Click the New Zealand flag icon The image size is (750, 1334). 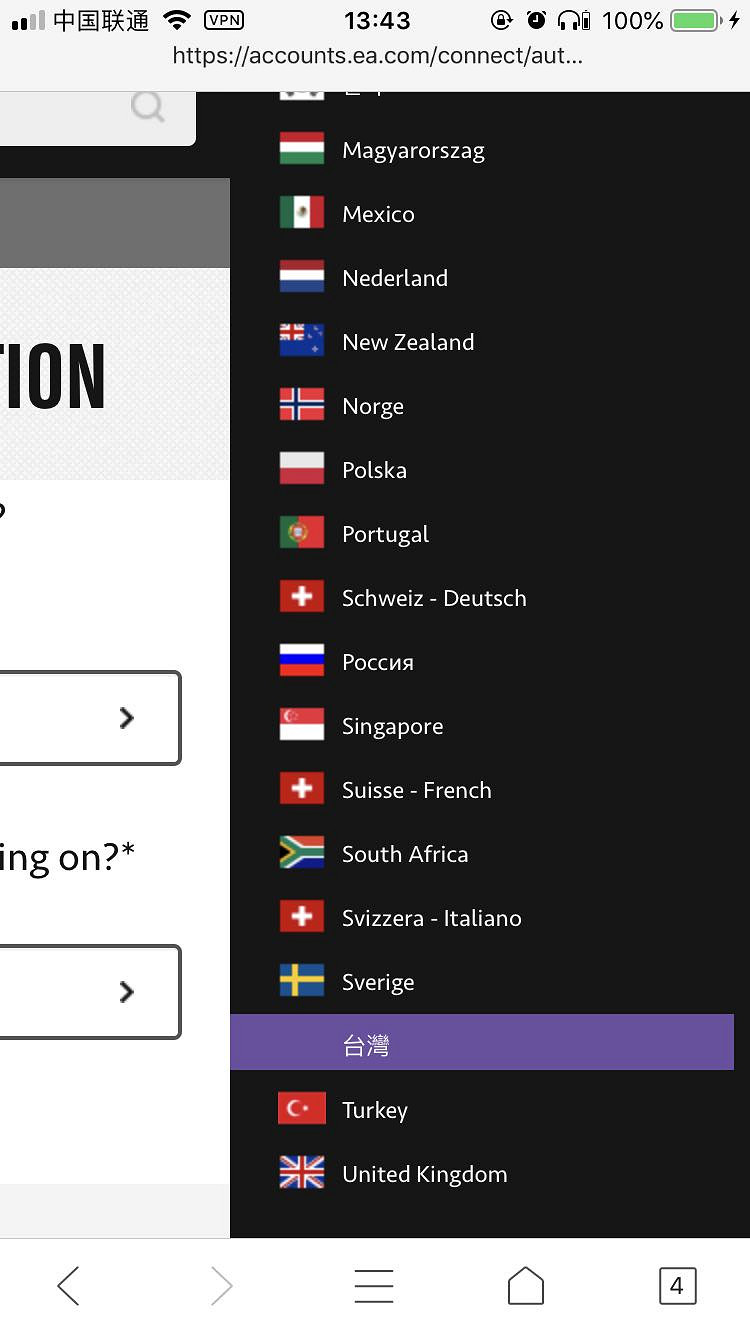point(301,341)
